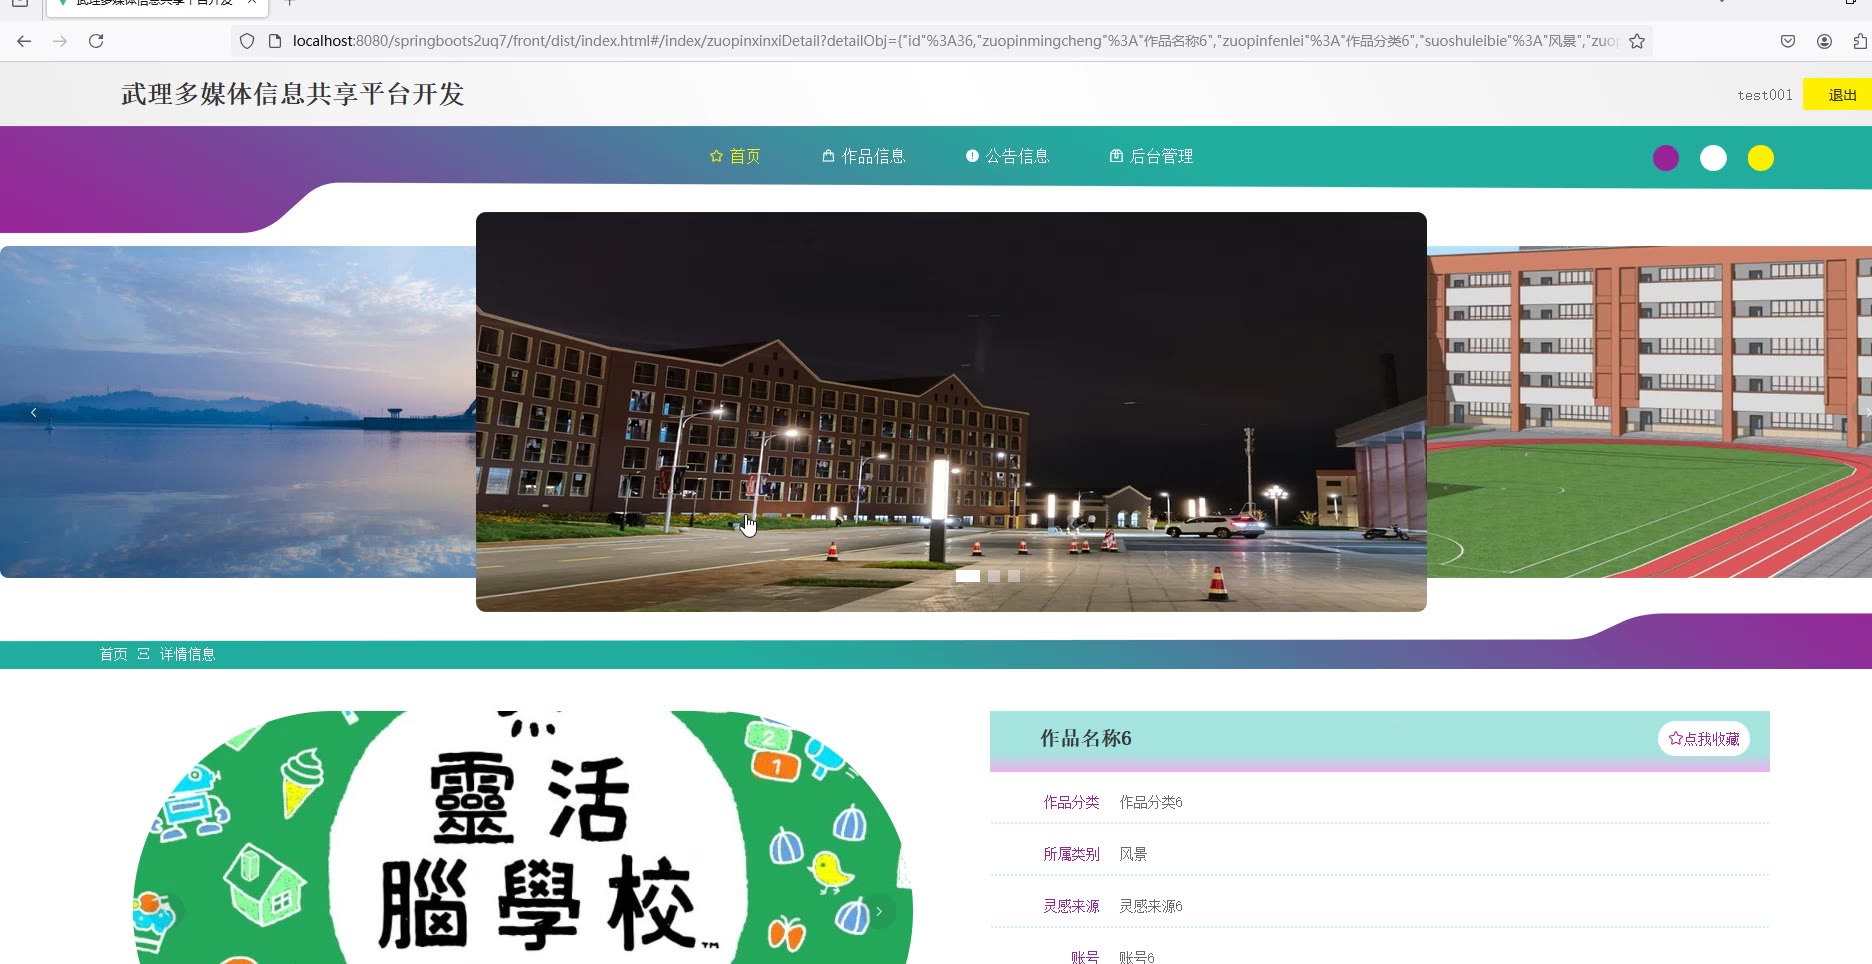
Task: Click the night campus center banner image
Action: (951, 412)
